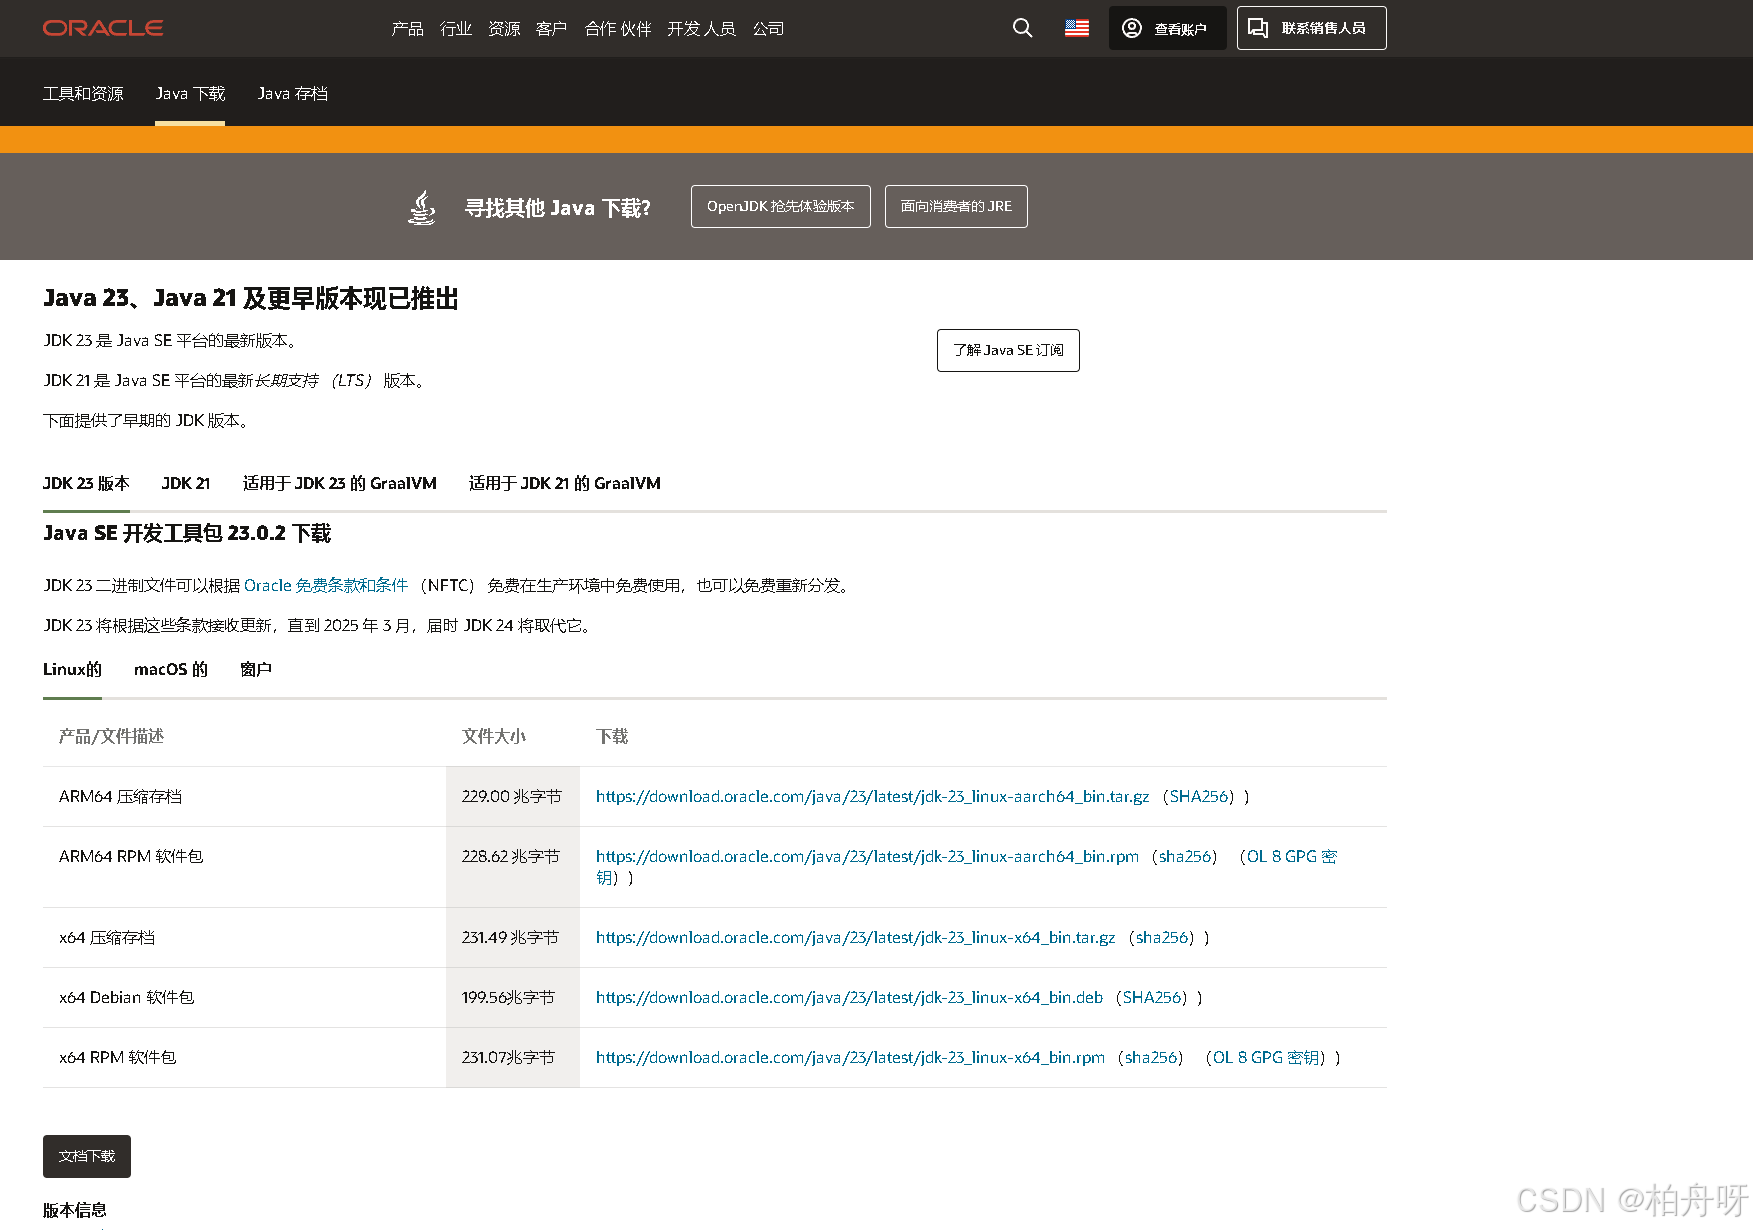Switch to 适用于 JDK 23 的 GraalVM tab

pyautogui.click(x=339, y=483)
